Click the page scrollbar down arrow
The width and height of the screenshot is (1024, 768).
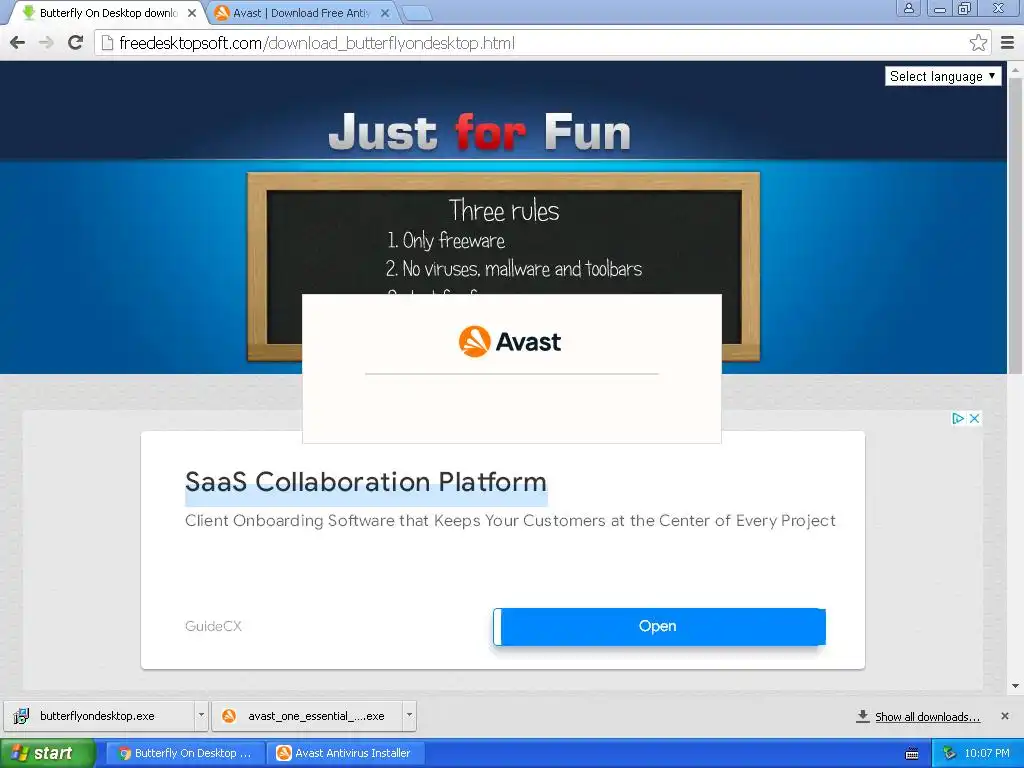pos(1016,686)
